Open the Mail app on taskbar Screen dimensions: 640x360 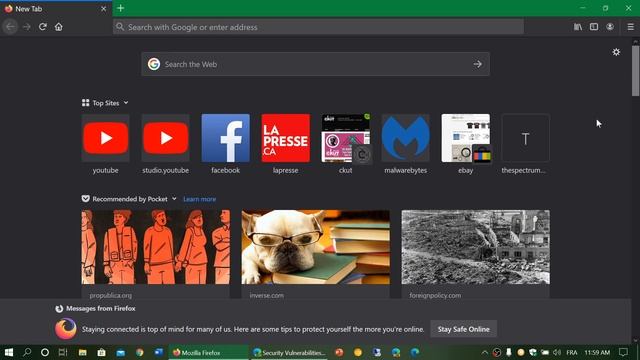(x=121, y=352)
